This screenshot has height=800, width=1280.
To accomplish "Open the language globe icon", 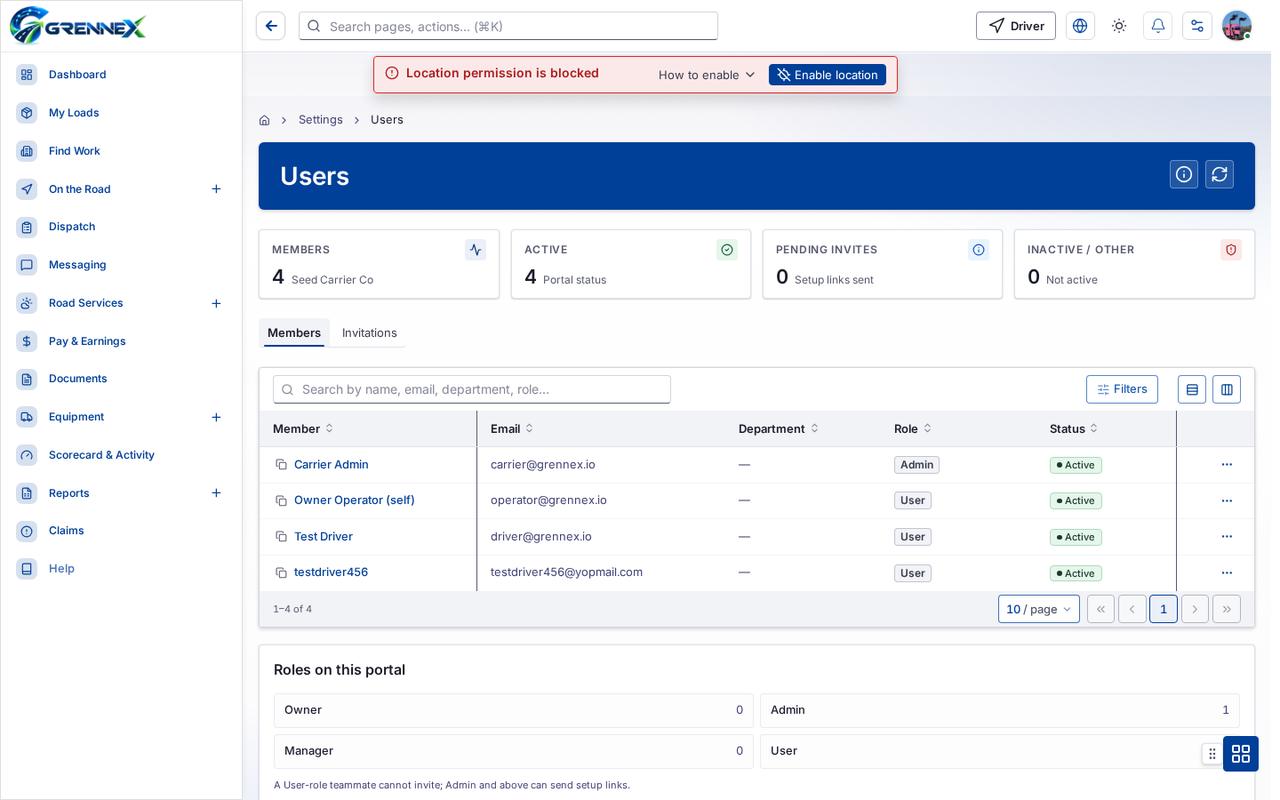I will click(1080, 26).
